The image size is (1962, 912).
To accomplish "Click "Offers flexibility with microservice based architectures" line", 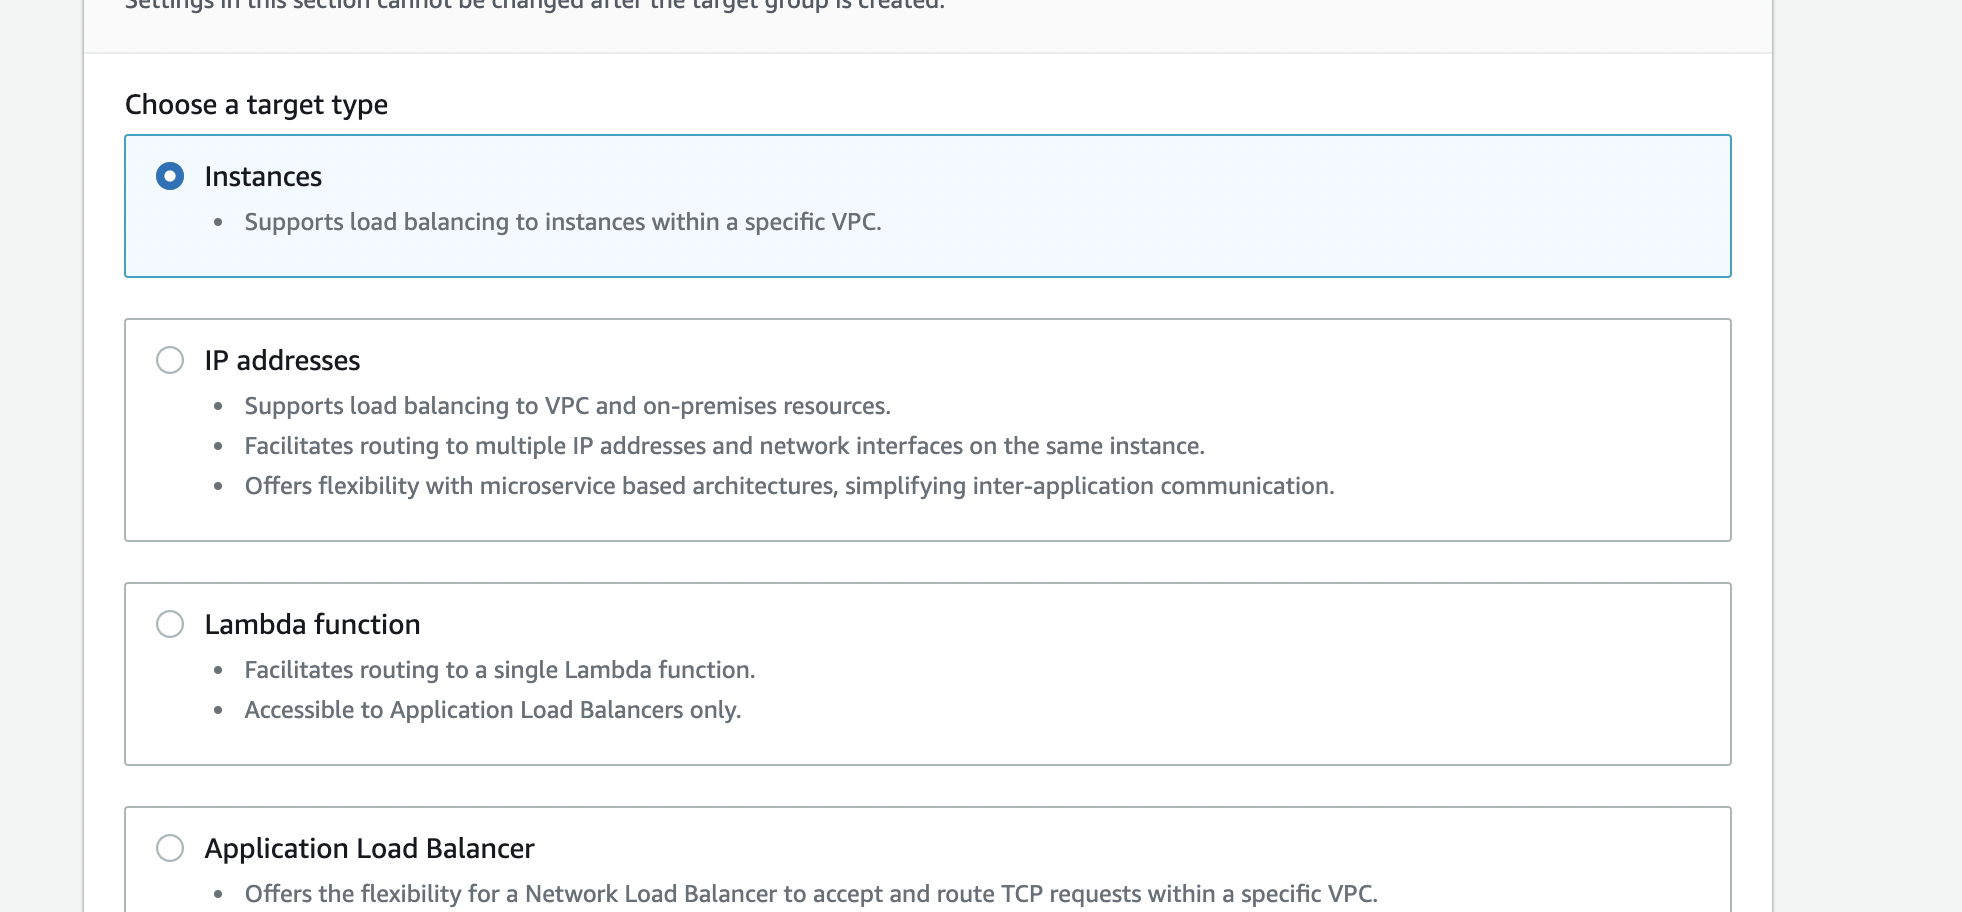I will tap(789, 486).
